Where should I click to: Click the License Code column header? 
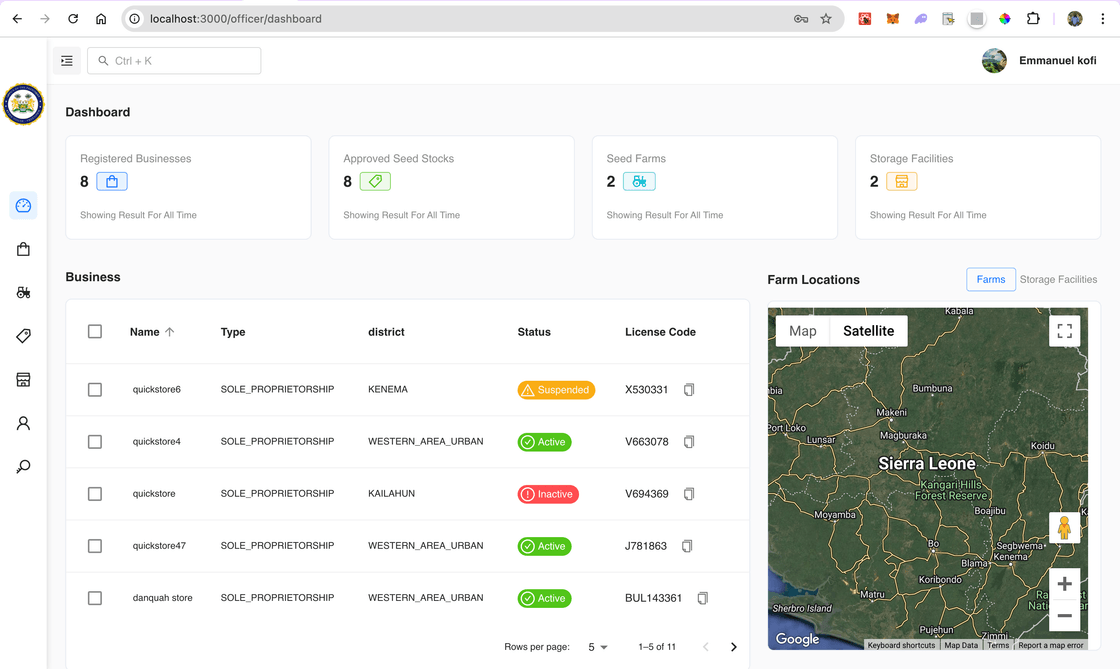coord(660,332)
